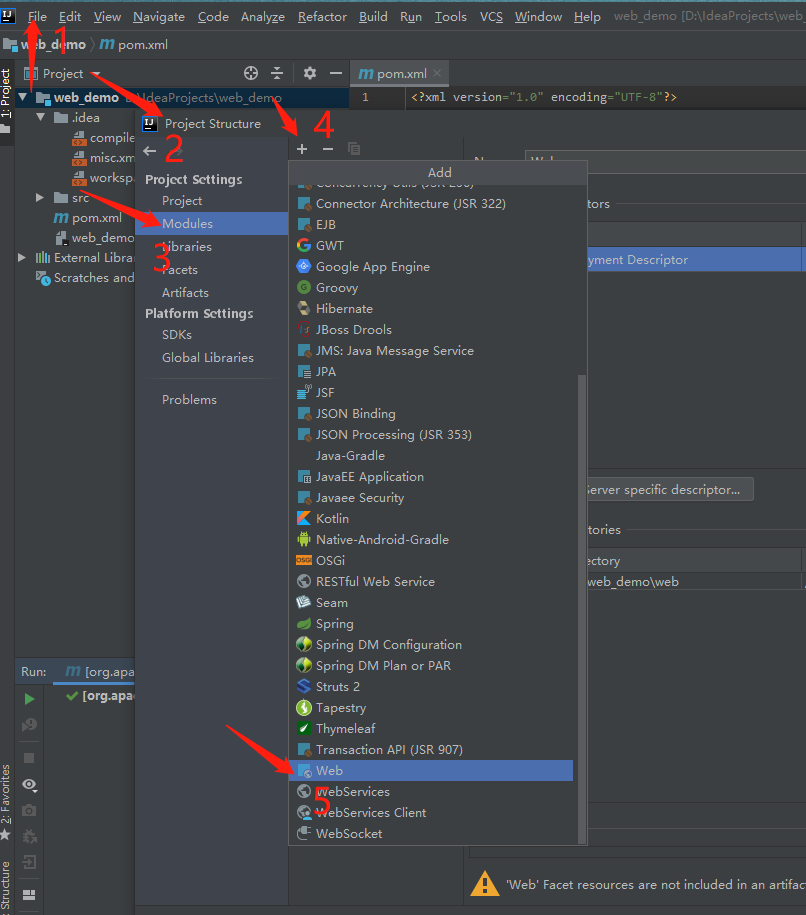The image size is (806, 915).
Task: Select Global Libraries under Platform Settings
Action: click(208, 358)
